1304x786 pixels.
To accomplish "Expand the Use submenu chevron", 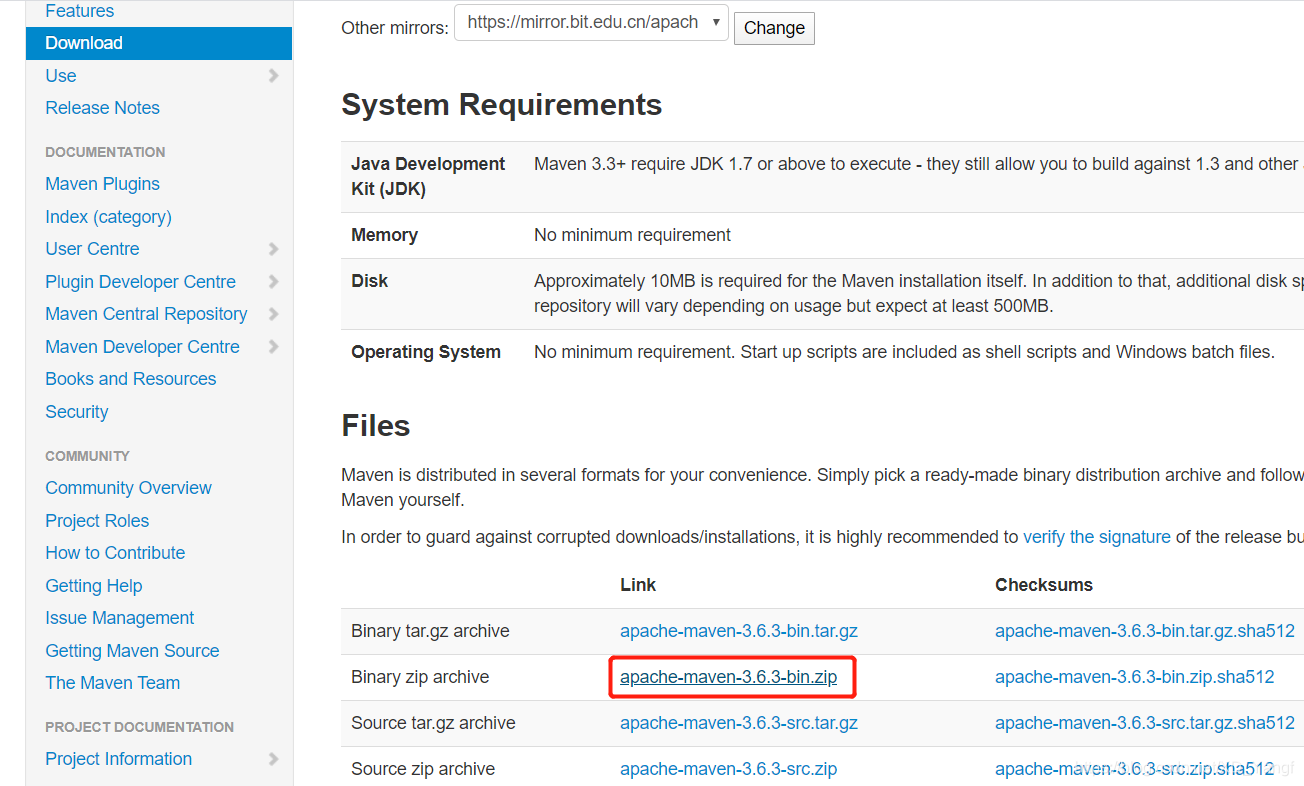I will pyautogui.click(x=273, y=76).
